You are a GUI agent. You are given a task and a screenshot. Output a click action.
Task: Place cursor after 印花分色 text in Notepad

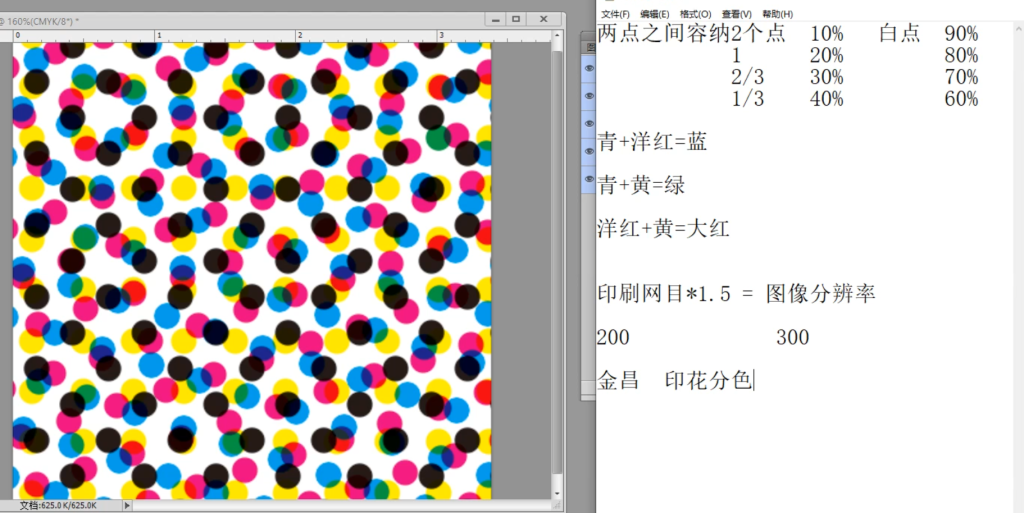tap(753, 380)
